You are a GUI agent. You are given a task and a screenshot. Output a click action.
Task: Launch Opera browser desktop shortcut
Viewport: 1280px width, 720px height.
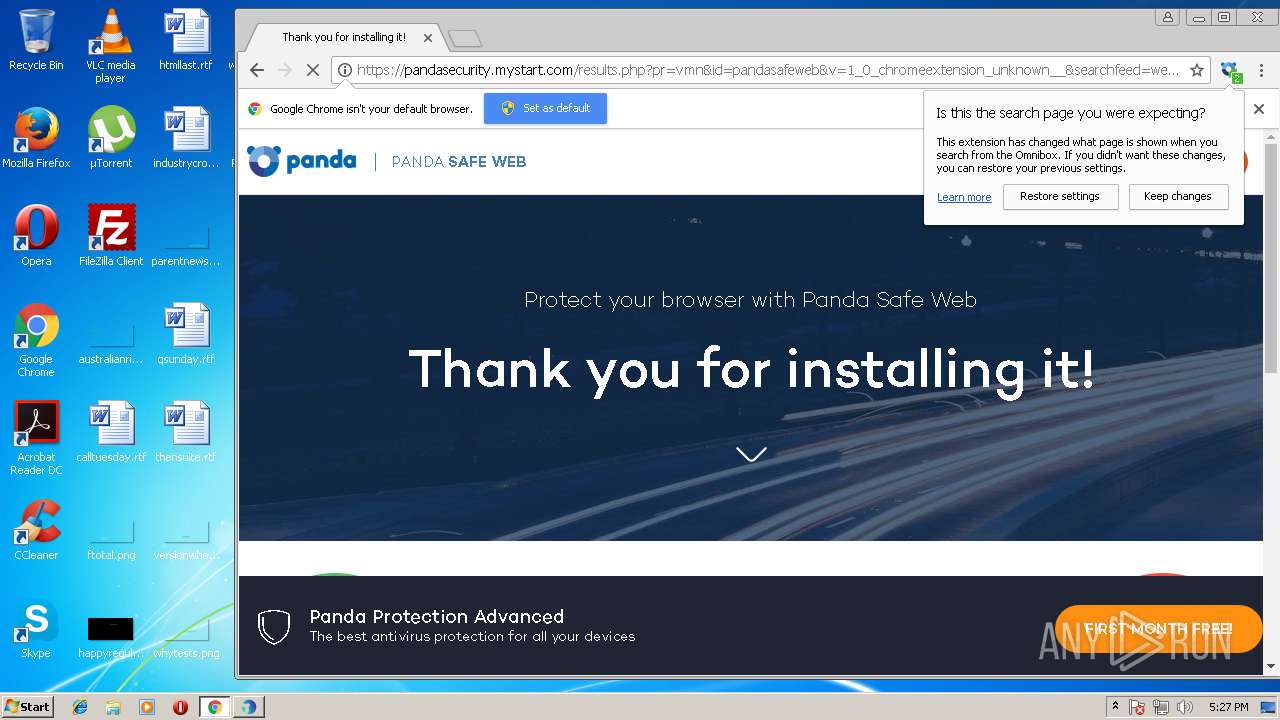[x=36, y=236]
